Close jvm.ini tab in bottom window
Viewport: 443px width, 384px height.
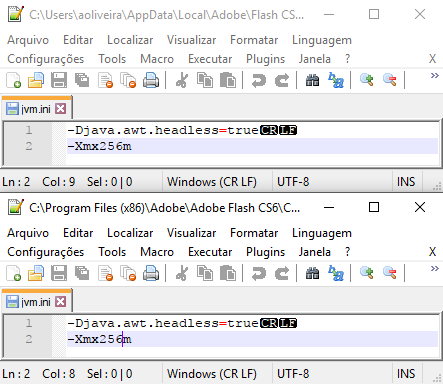[x=61, y=302]
